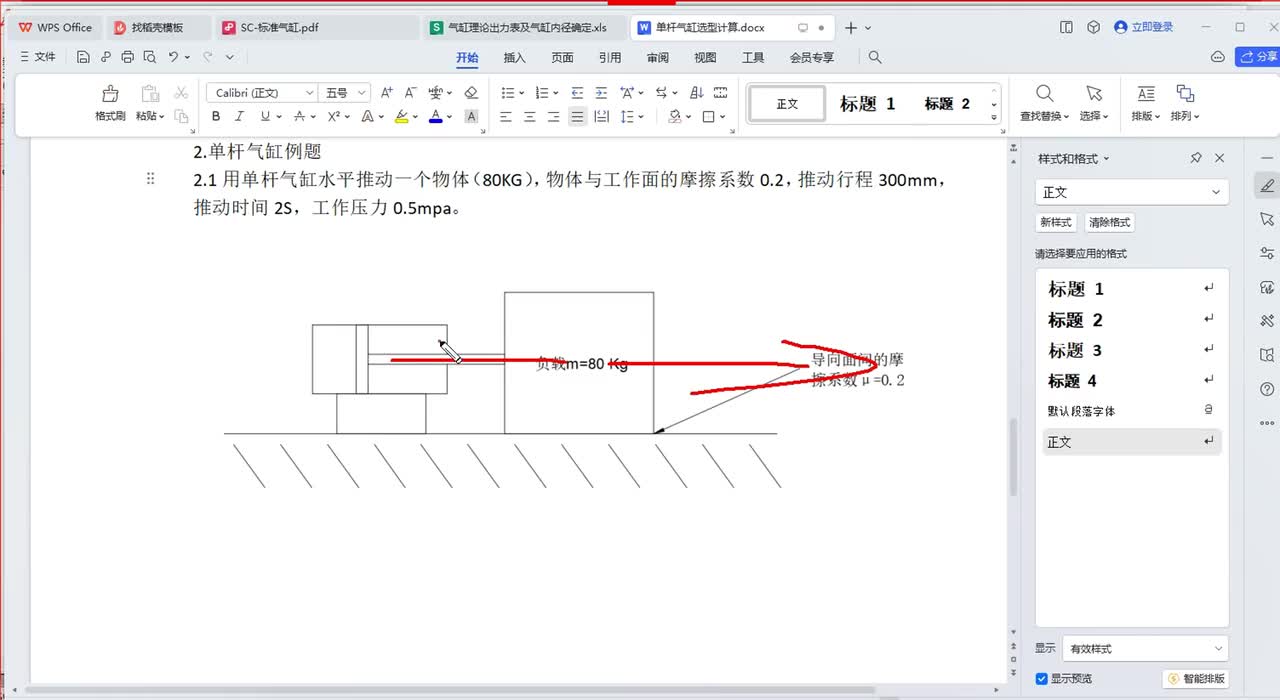The height and width of the screenshot is (700, 1280).
Task: Decrease paragraph indent
Action: pyautogui.click(x=577, y=93)
